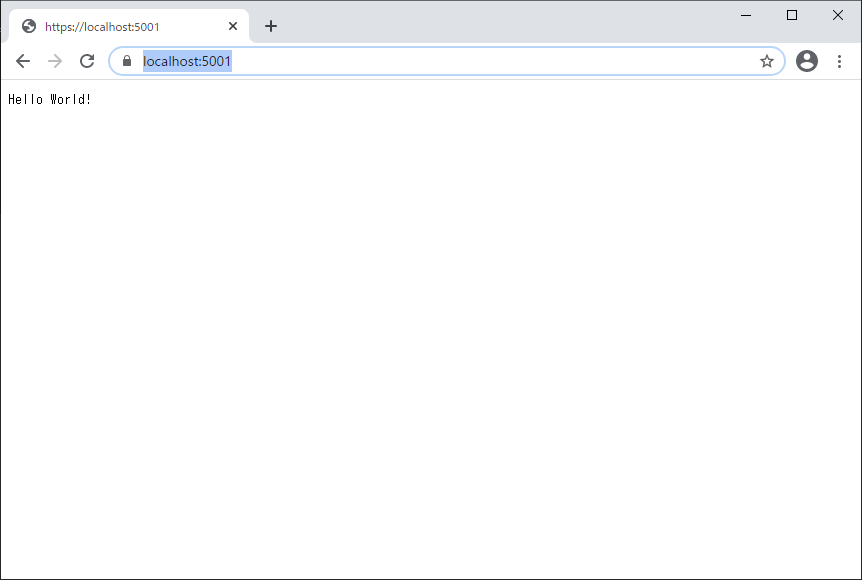Close the Chrome window

837,15
